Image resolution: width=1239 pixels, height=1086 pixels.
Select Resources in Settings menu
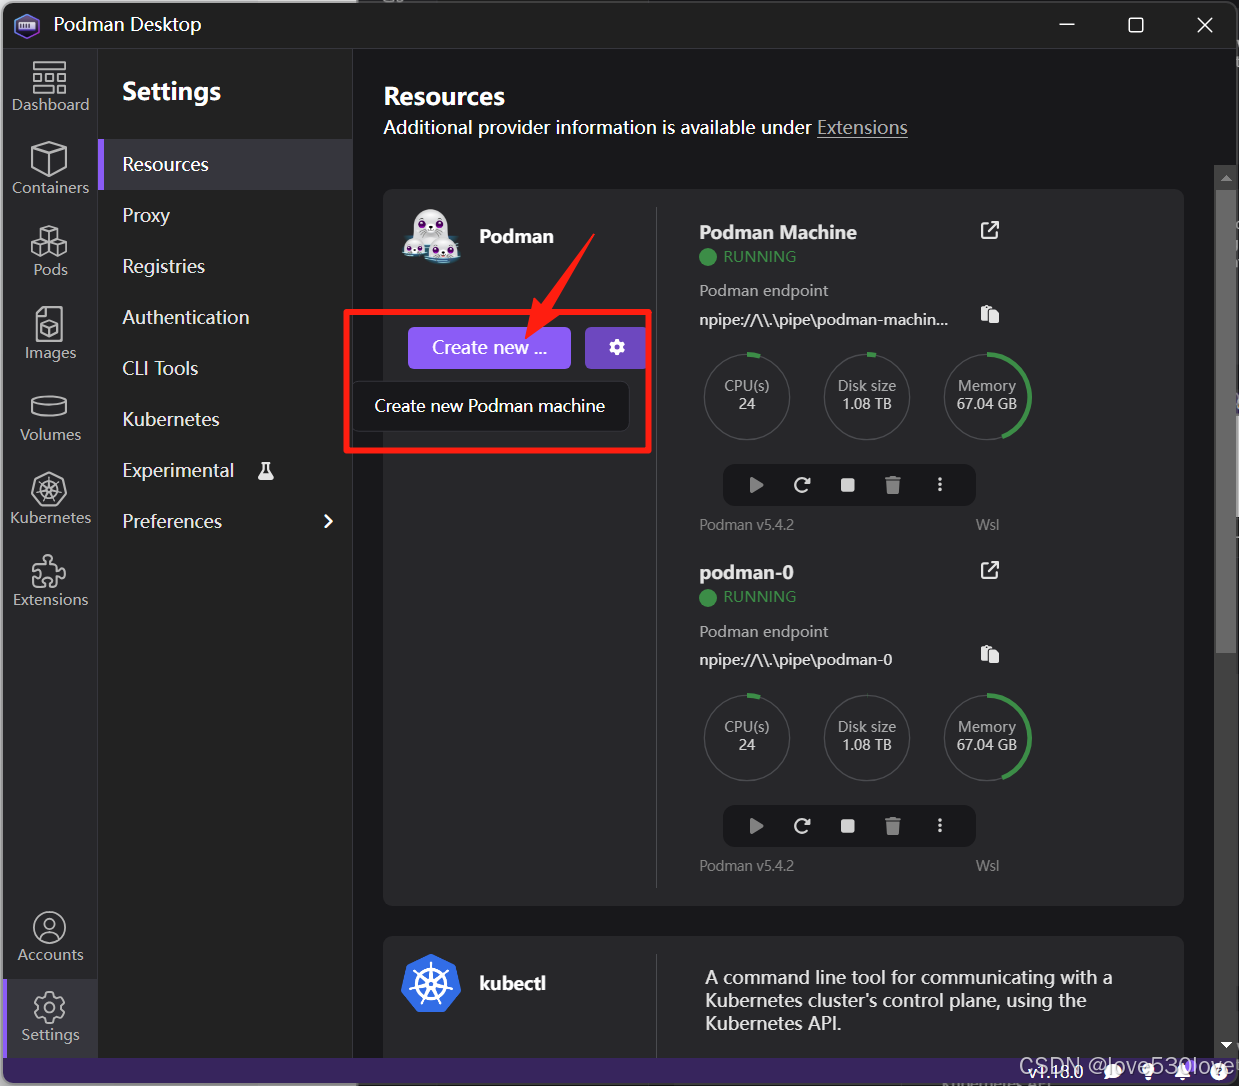click(x=225, y=164)
